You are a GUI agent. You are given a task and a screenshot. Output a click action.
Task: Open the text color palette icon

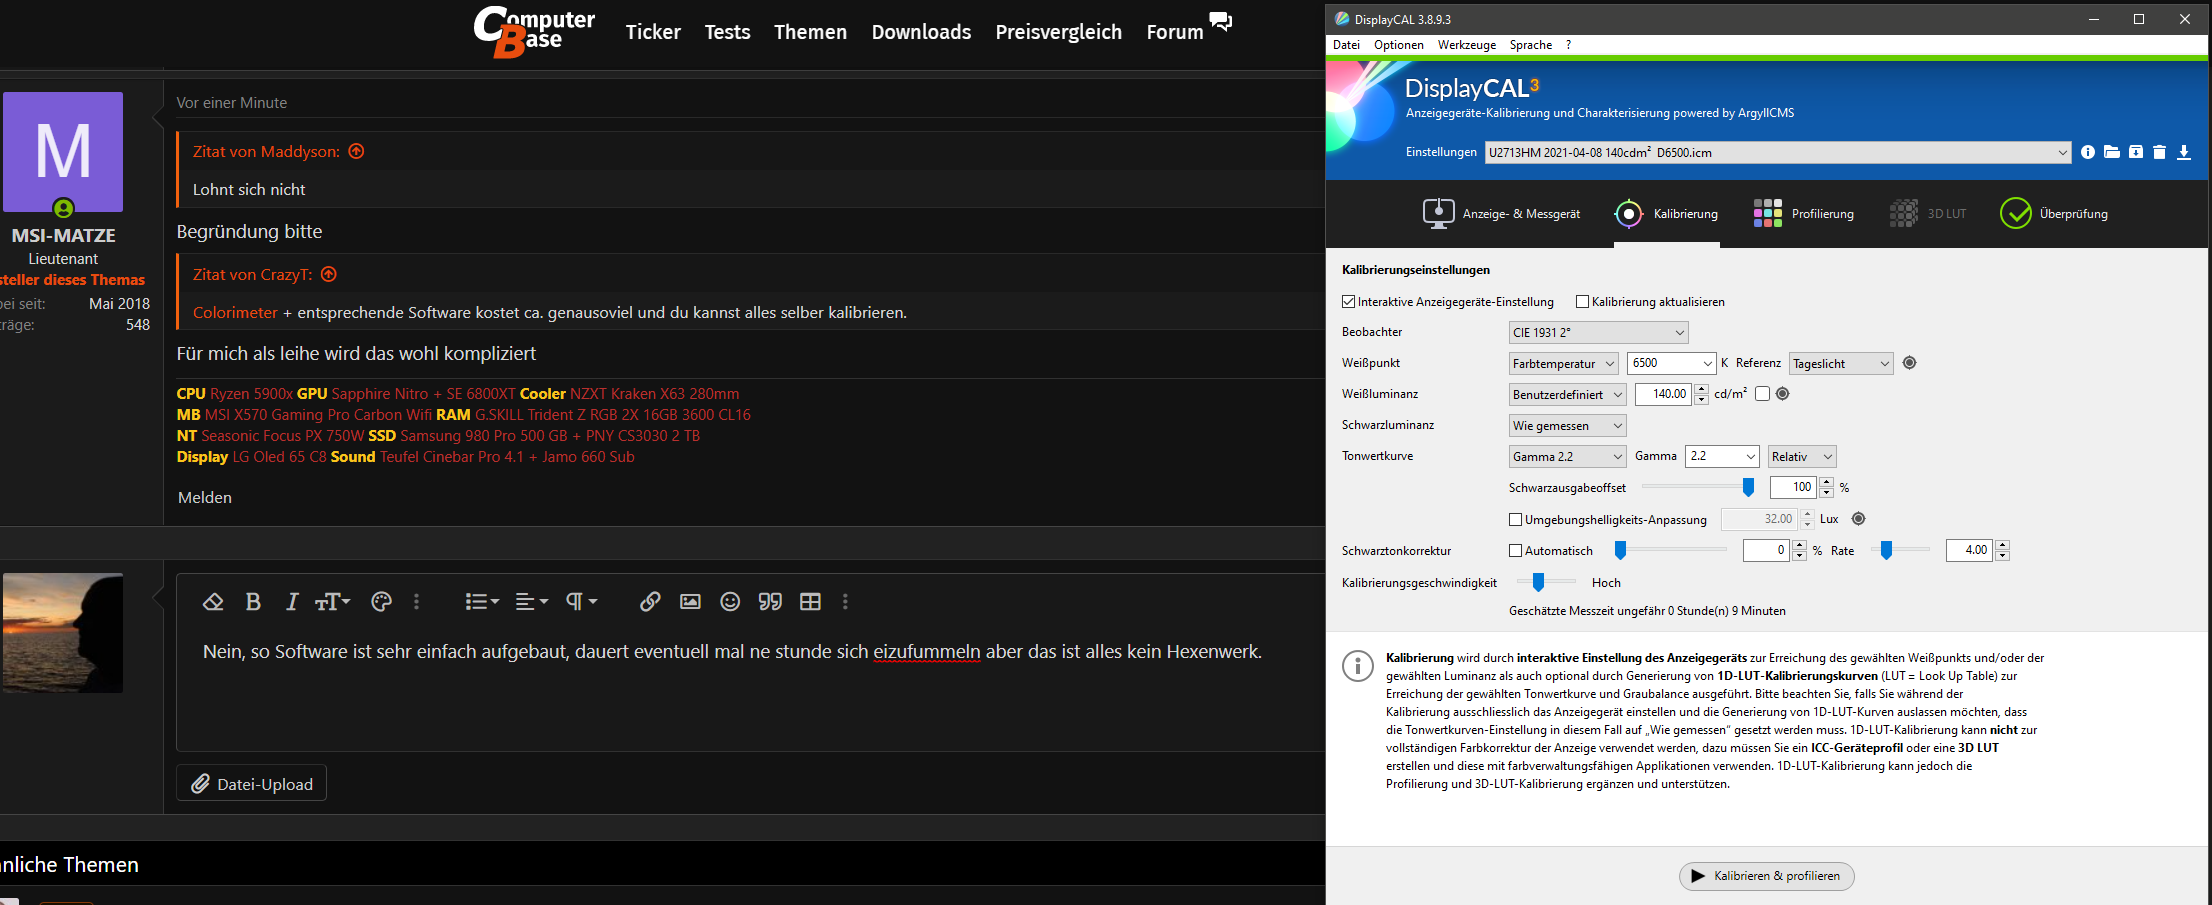pyautogui.click(x=380, y=601)
